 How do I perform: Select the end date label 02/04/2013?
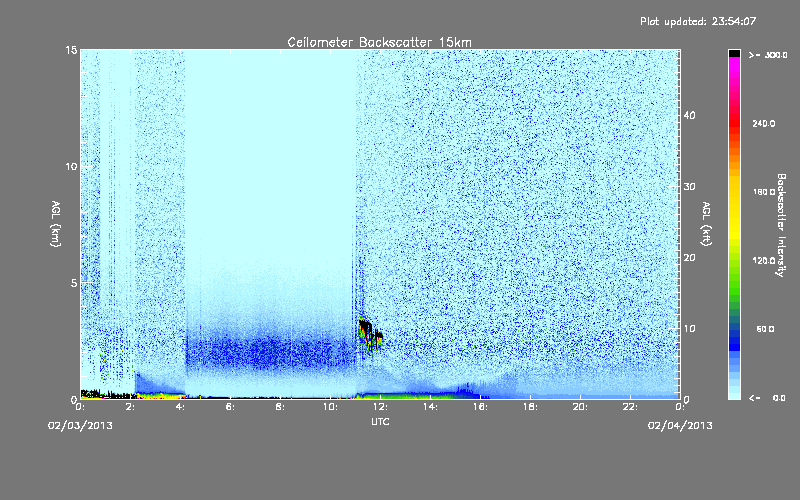coord(680,426)
